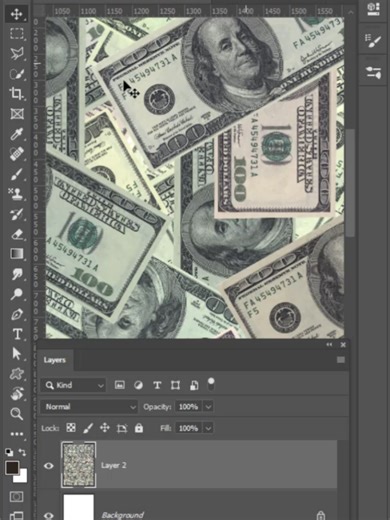
Task: Select the Dodge tool
Action: tap(16, 294)
